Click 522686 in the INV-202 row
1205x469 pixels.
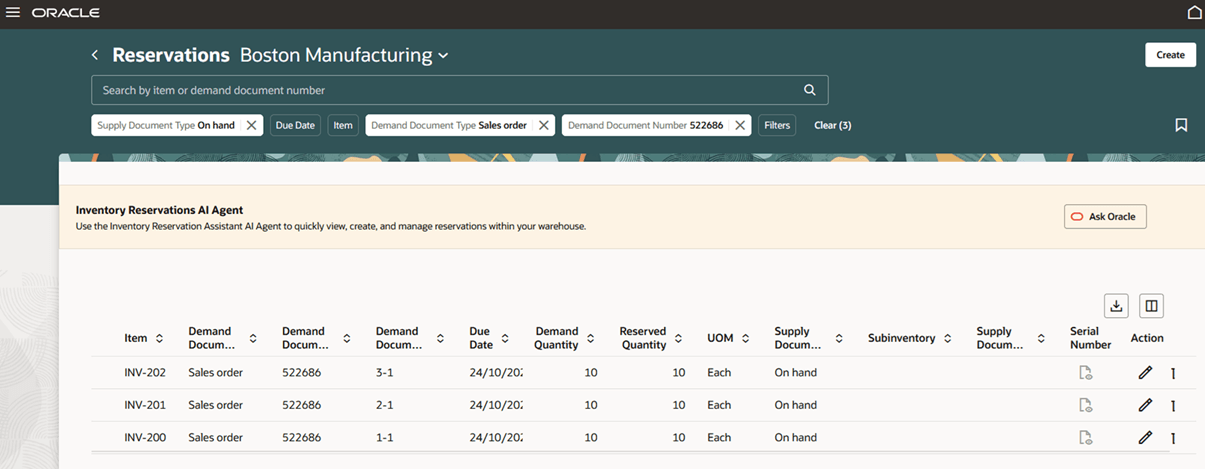pos(301,373)
